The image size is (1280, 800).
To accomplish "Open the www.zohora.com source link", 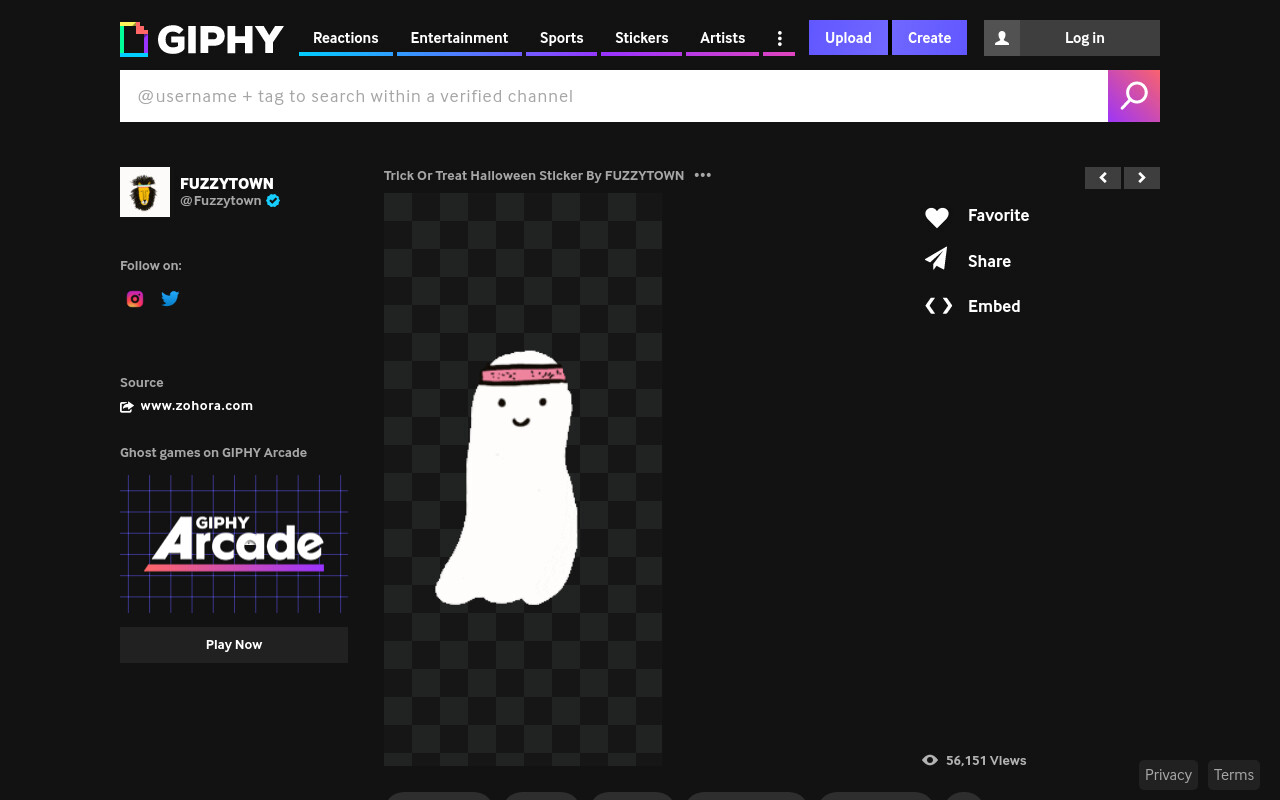I will click(197, 405).
